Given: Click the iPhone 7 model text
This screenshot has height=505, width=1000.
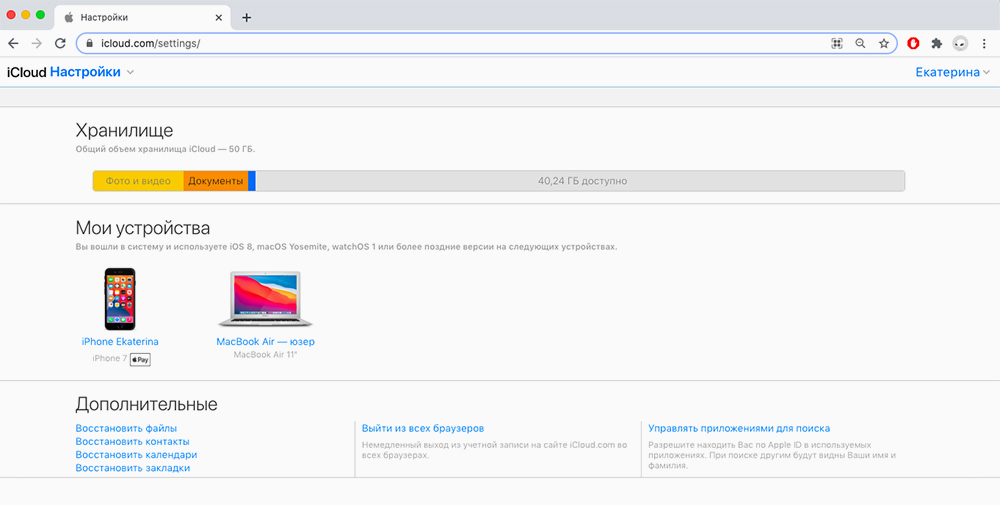Looking at the screenshot, I should [x=110, y=358].
